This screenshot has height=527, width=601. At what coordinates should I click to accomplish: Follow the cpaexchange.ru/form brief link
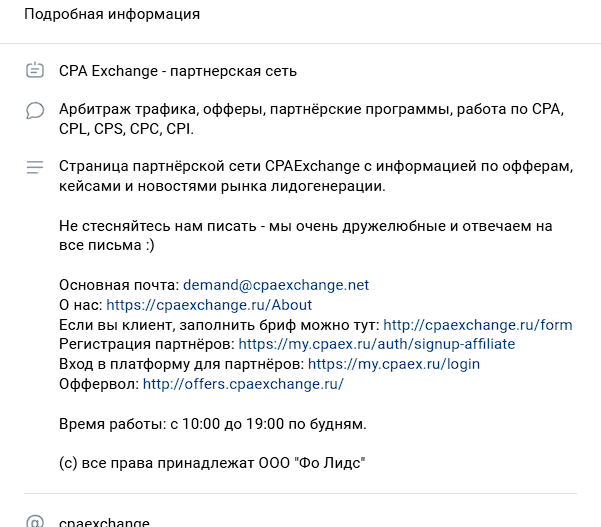[478, 325]
